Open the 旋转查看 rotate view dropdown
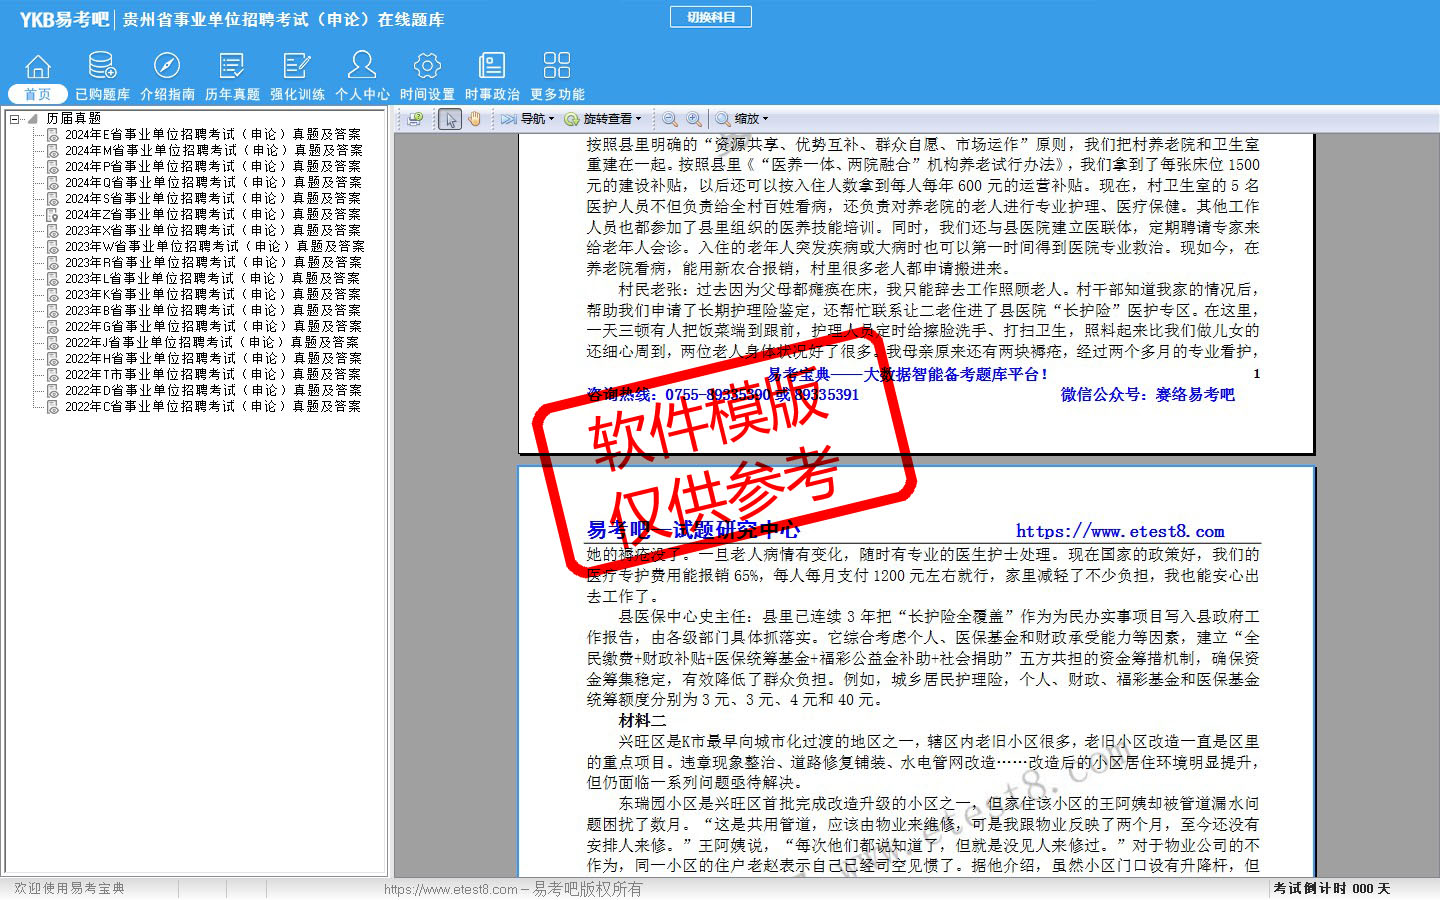 603,119
